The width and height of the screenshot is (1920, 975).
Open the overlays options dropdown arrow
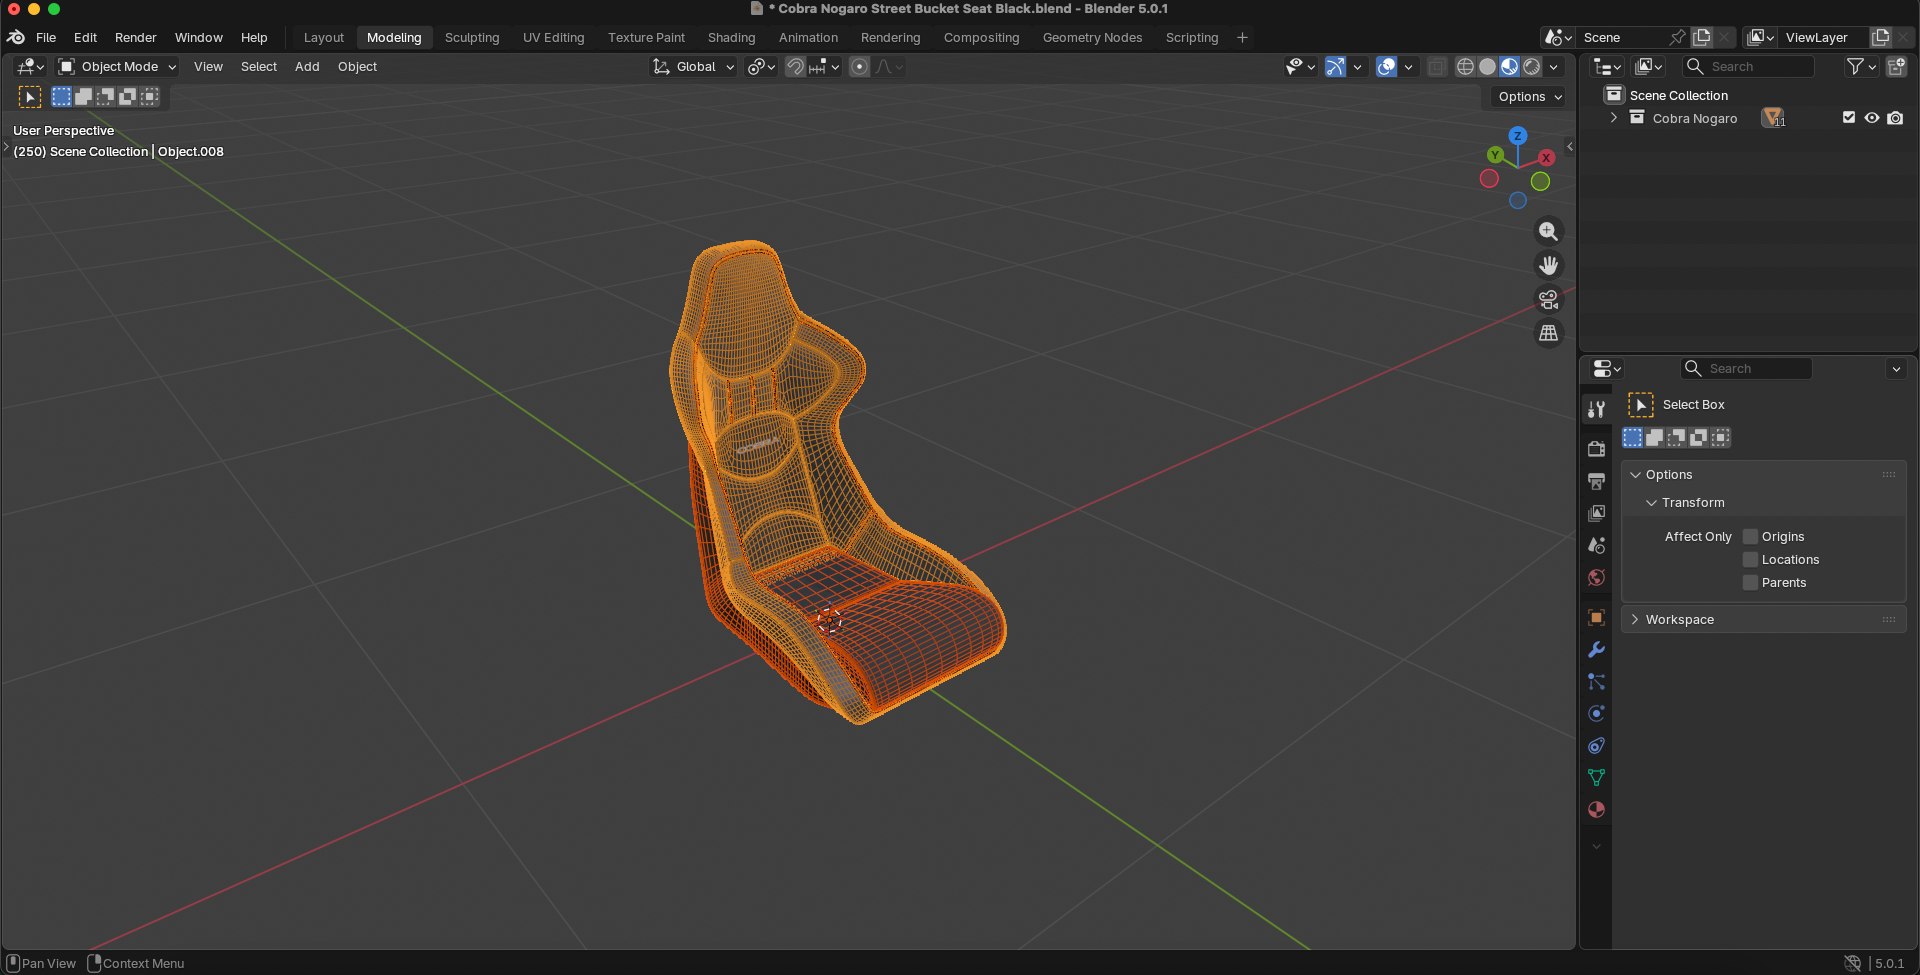1408,67
